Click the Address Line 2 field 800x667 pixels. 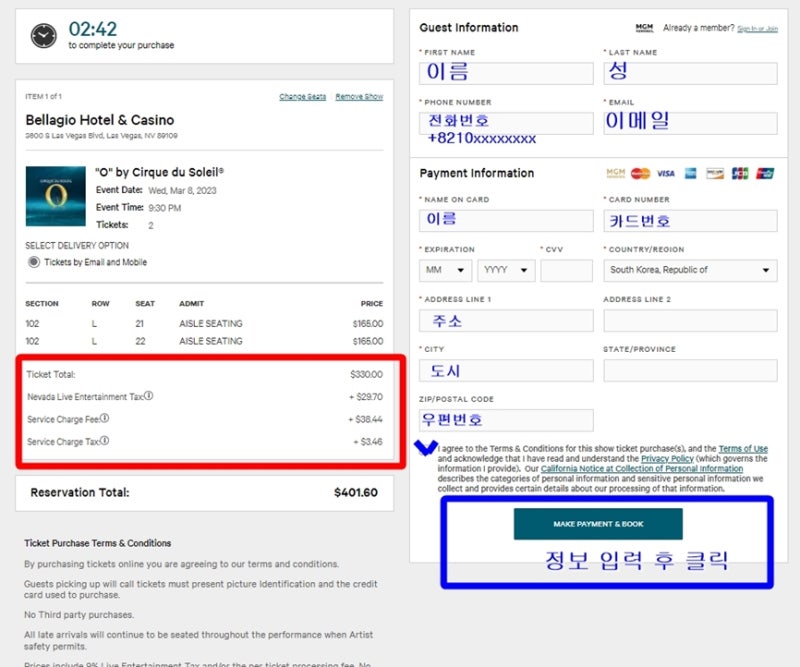[x=690, y=320]
